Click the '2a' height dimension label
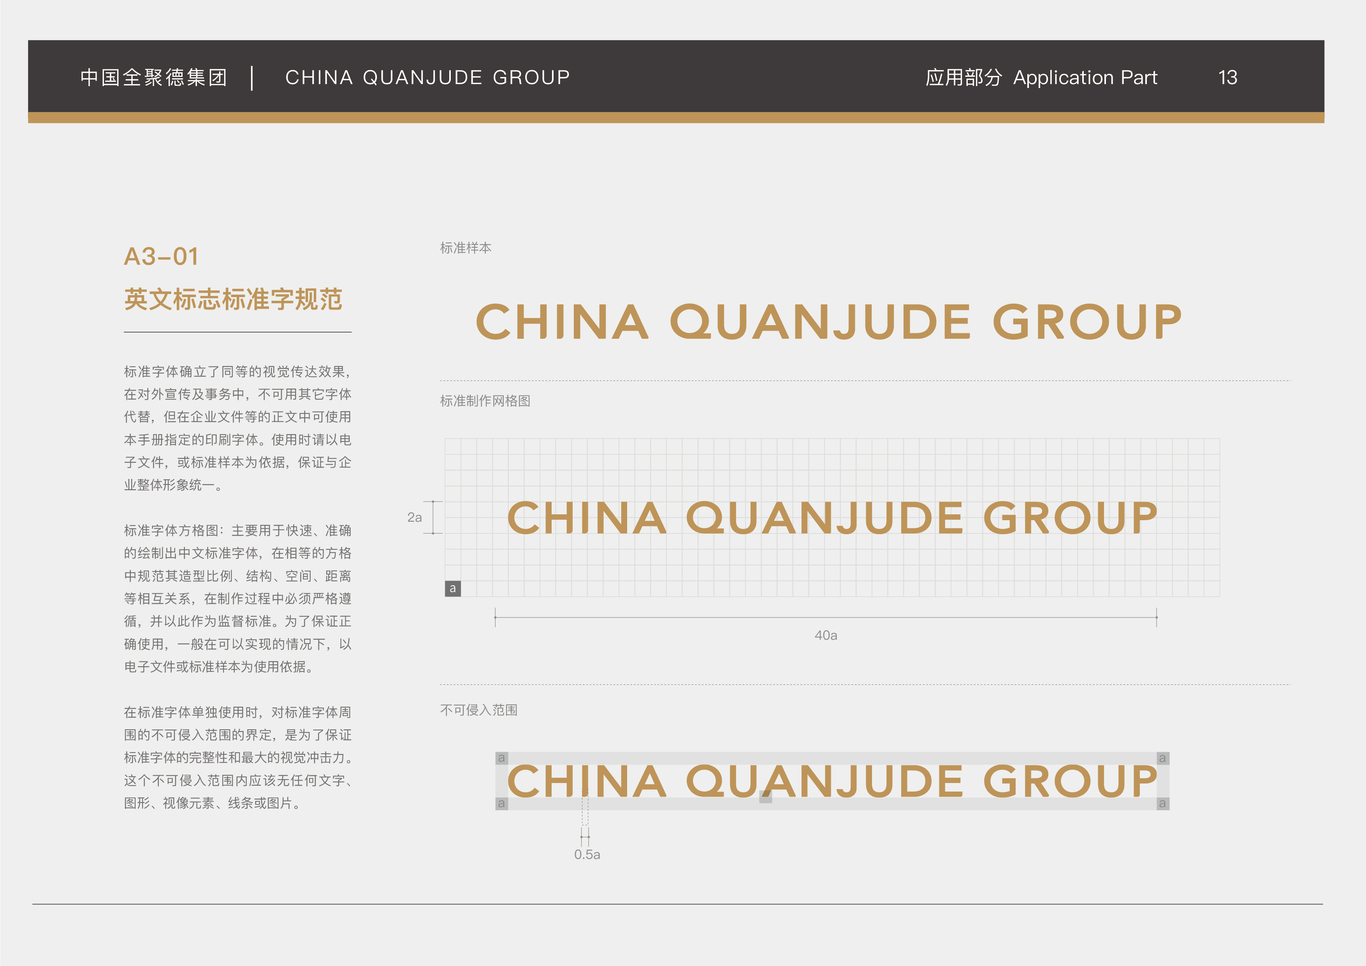 (x=414, y=517)
